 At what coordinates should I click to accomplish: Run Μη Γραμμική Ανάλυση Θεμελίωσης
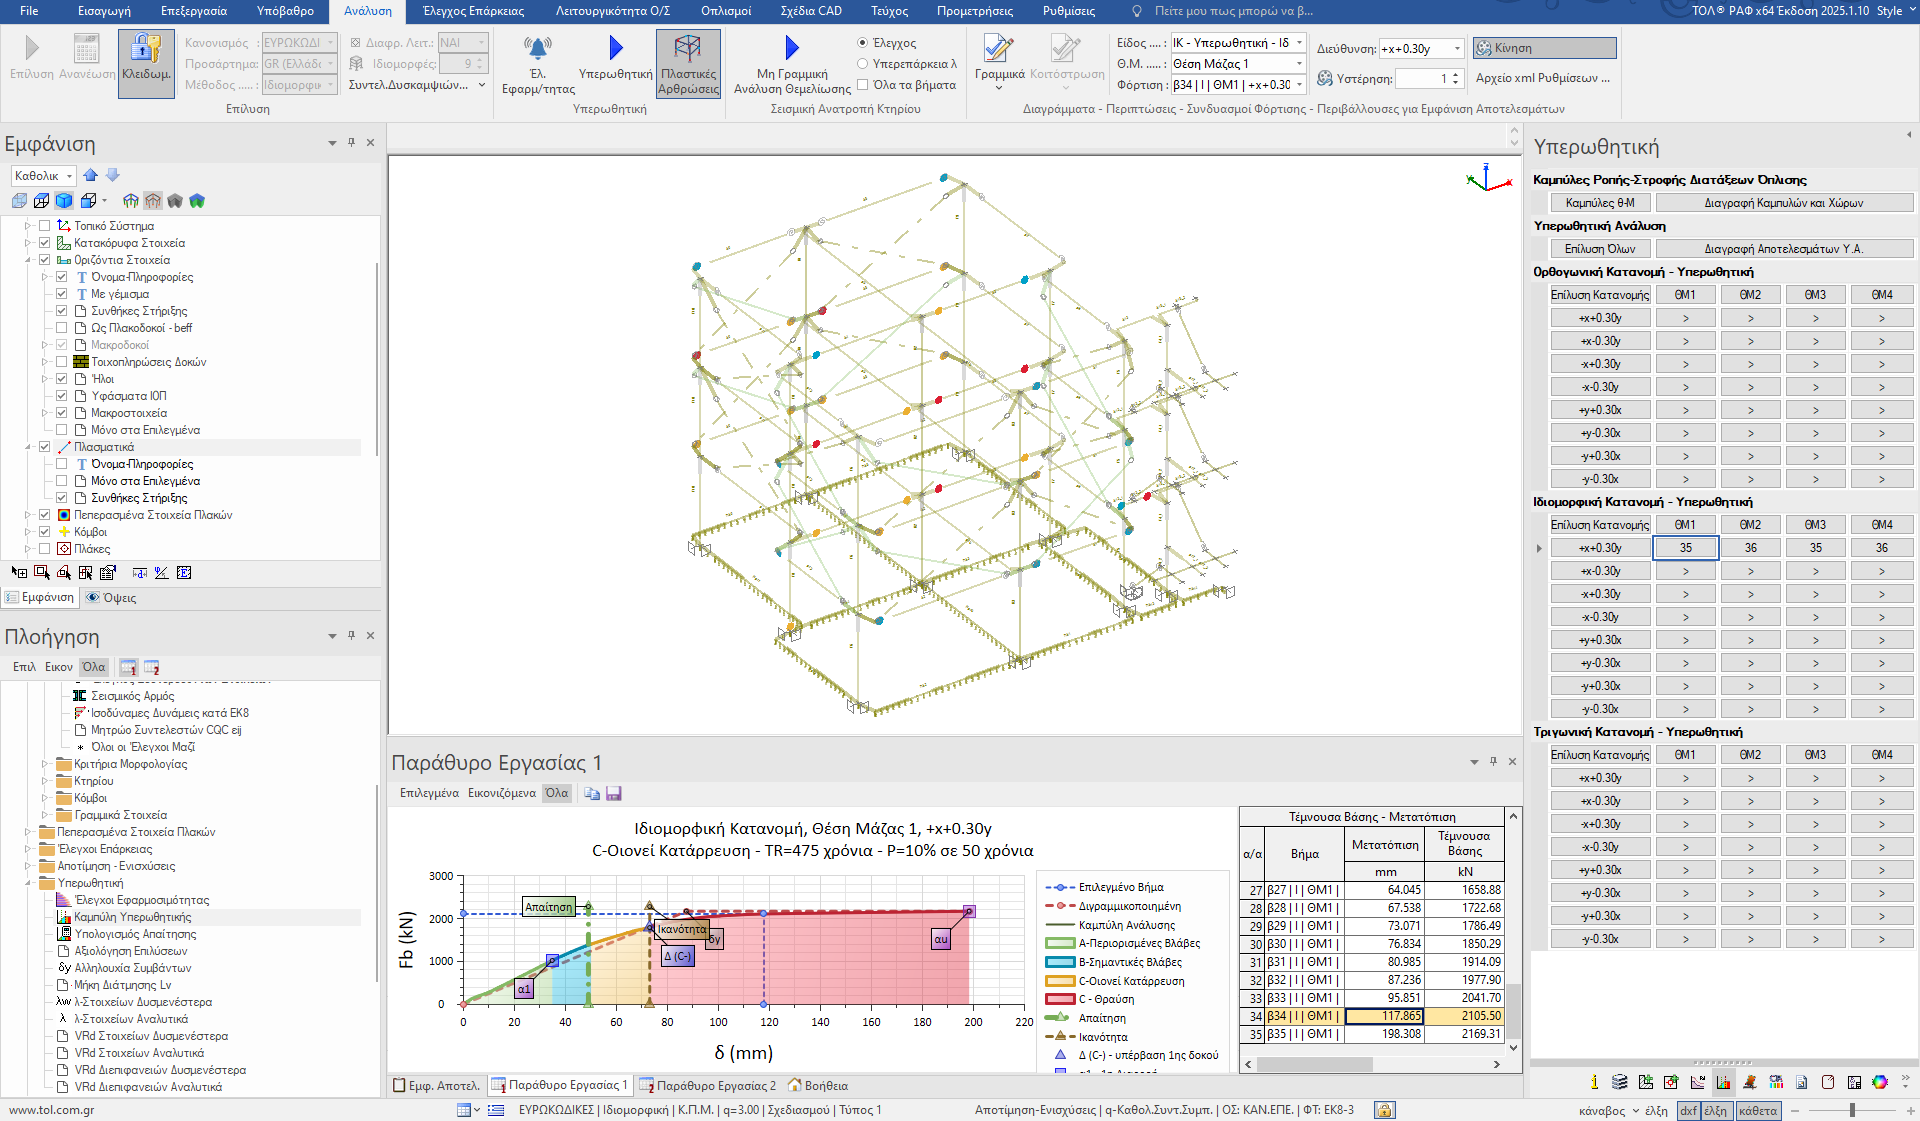[x=791, y=48]
